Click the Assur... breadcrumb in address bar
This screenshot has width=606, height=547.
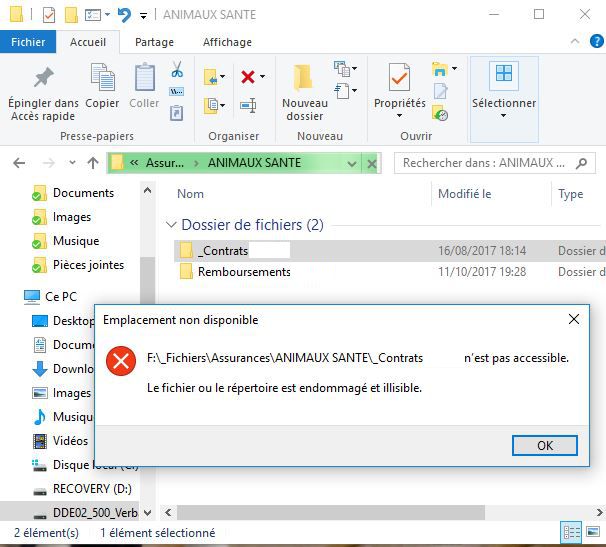pyautogui.click(x=165, y=163)
